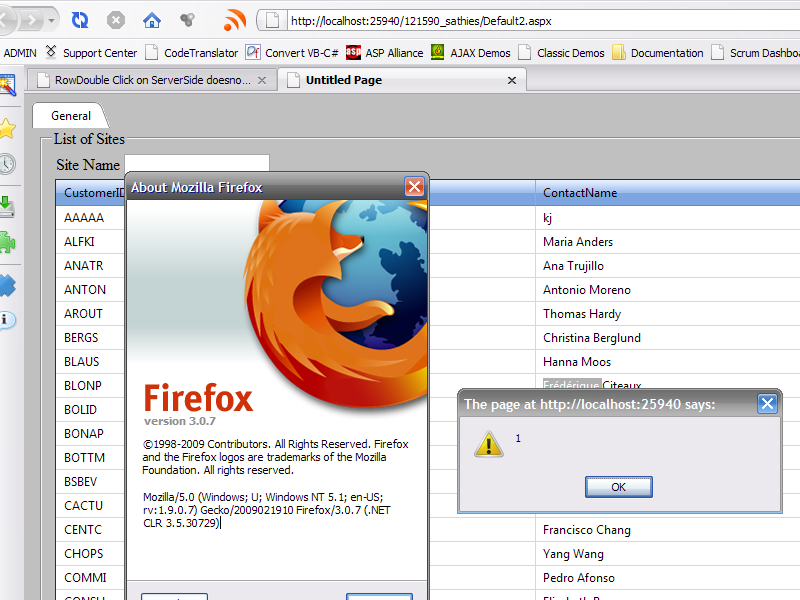Click the gray share icon next to home
Screen dimensions: 800x600
[187, 20]
